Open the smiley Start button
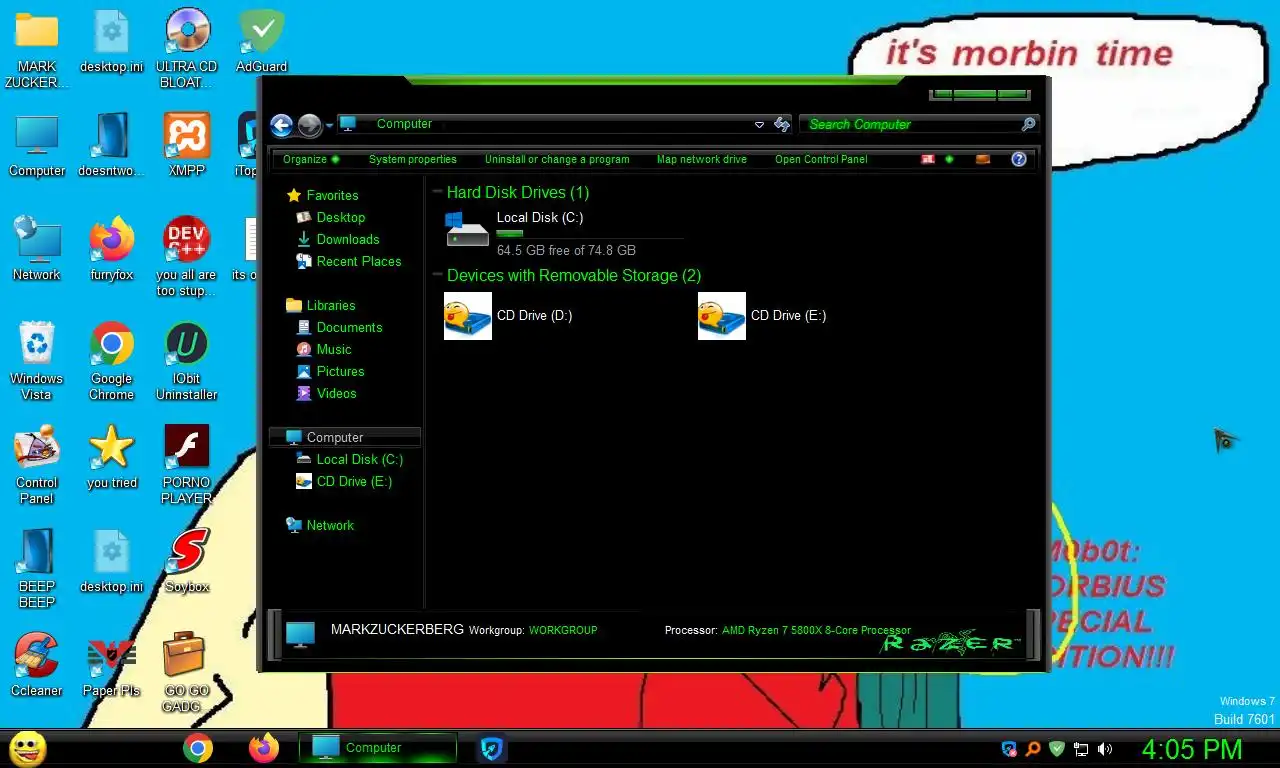1280x768 pixels. 28,747
